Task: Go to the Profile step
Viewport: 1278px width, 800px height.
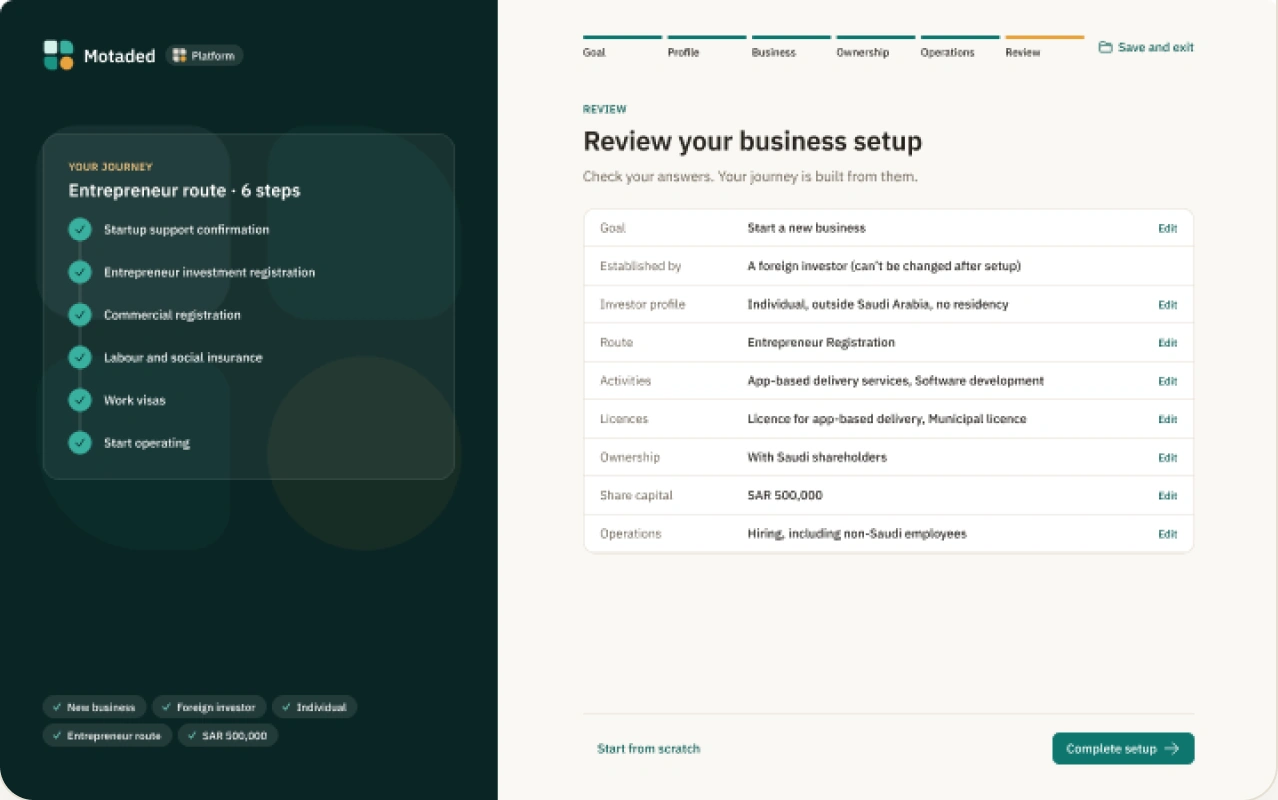Action: 707,46
